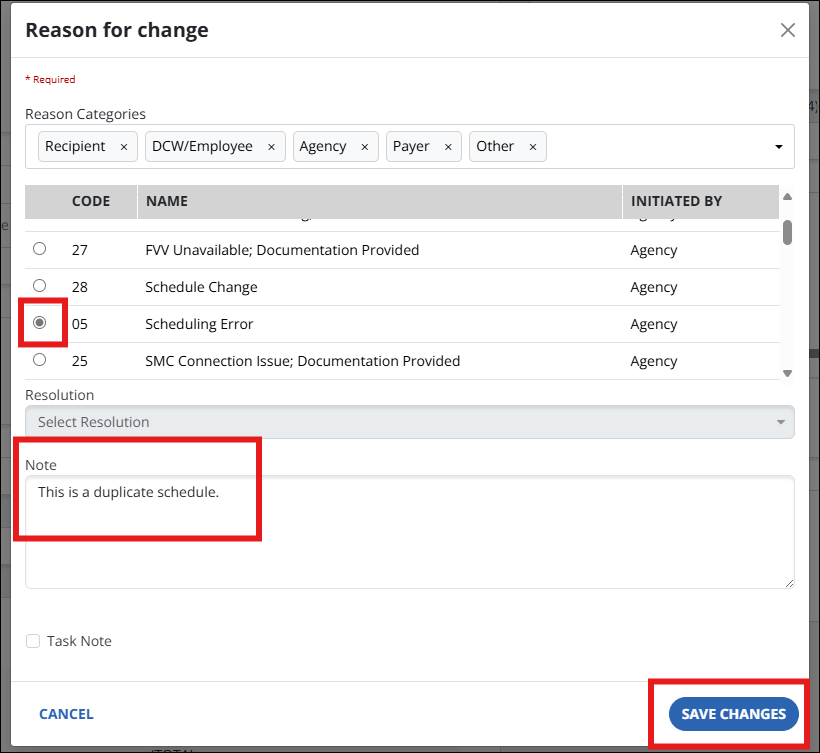Expand the Reason Categories dropdown arrow
The width and height of the screenshot is (820, 753).
(778, 147)
